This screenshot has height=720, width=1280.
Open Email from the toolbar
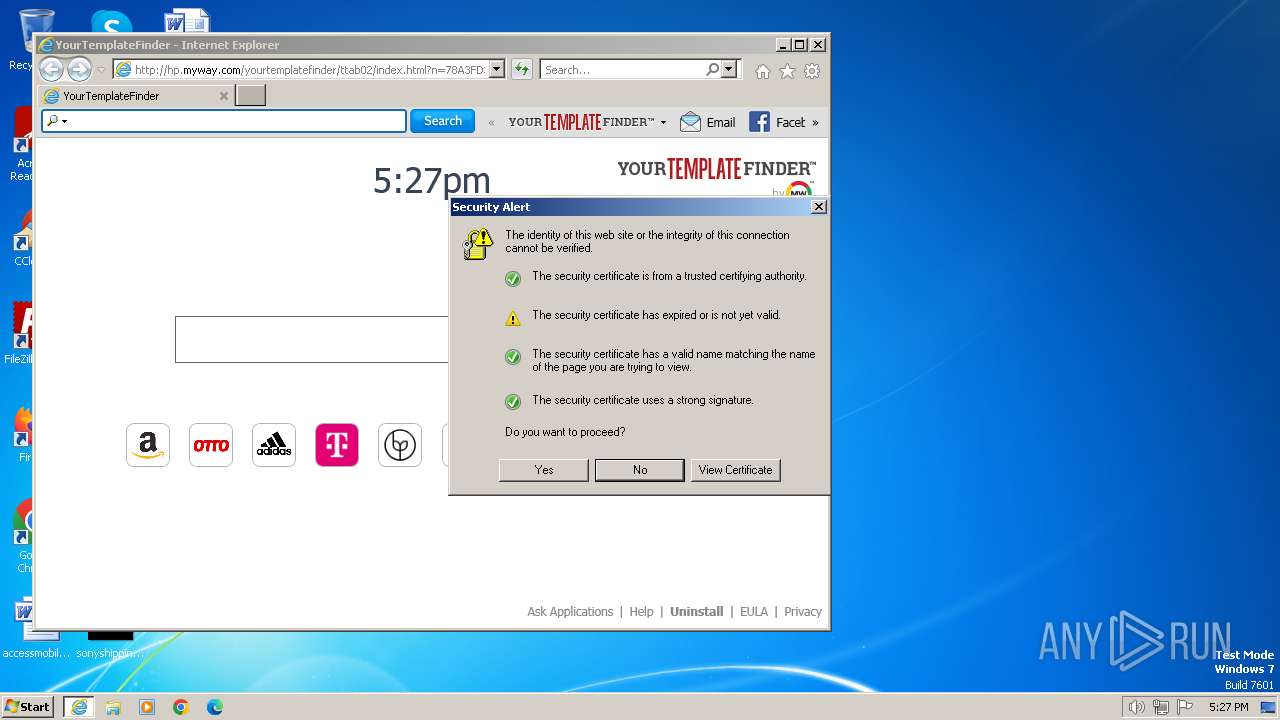pos(707,122)
